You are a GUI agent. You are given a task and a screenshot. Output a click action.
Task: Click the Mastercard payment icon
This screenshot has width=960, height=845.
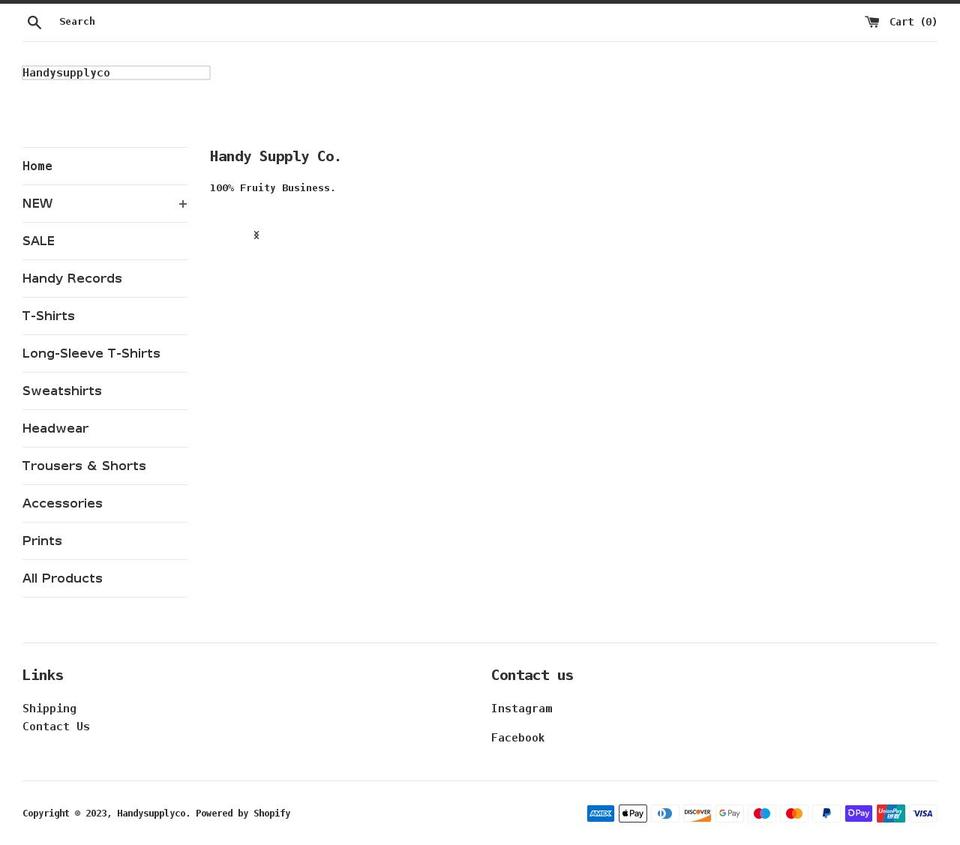click(x=794, y=813)
